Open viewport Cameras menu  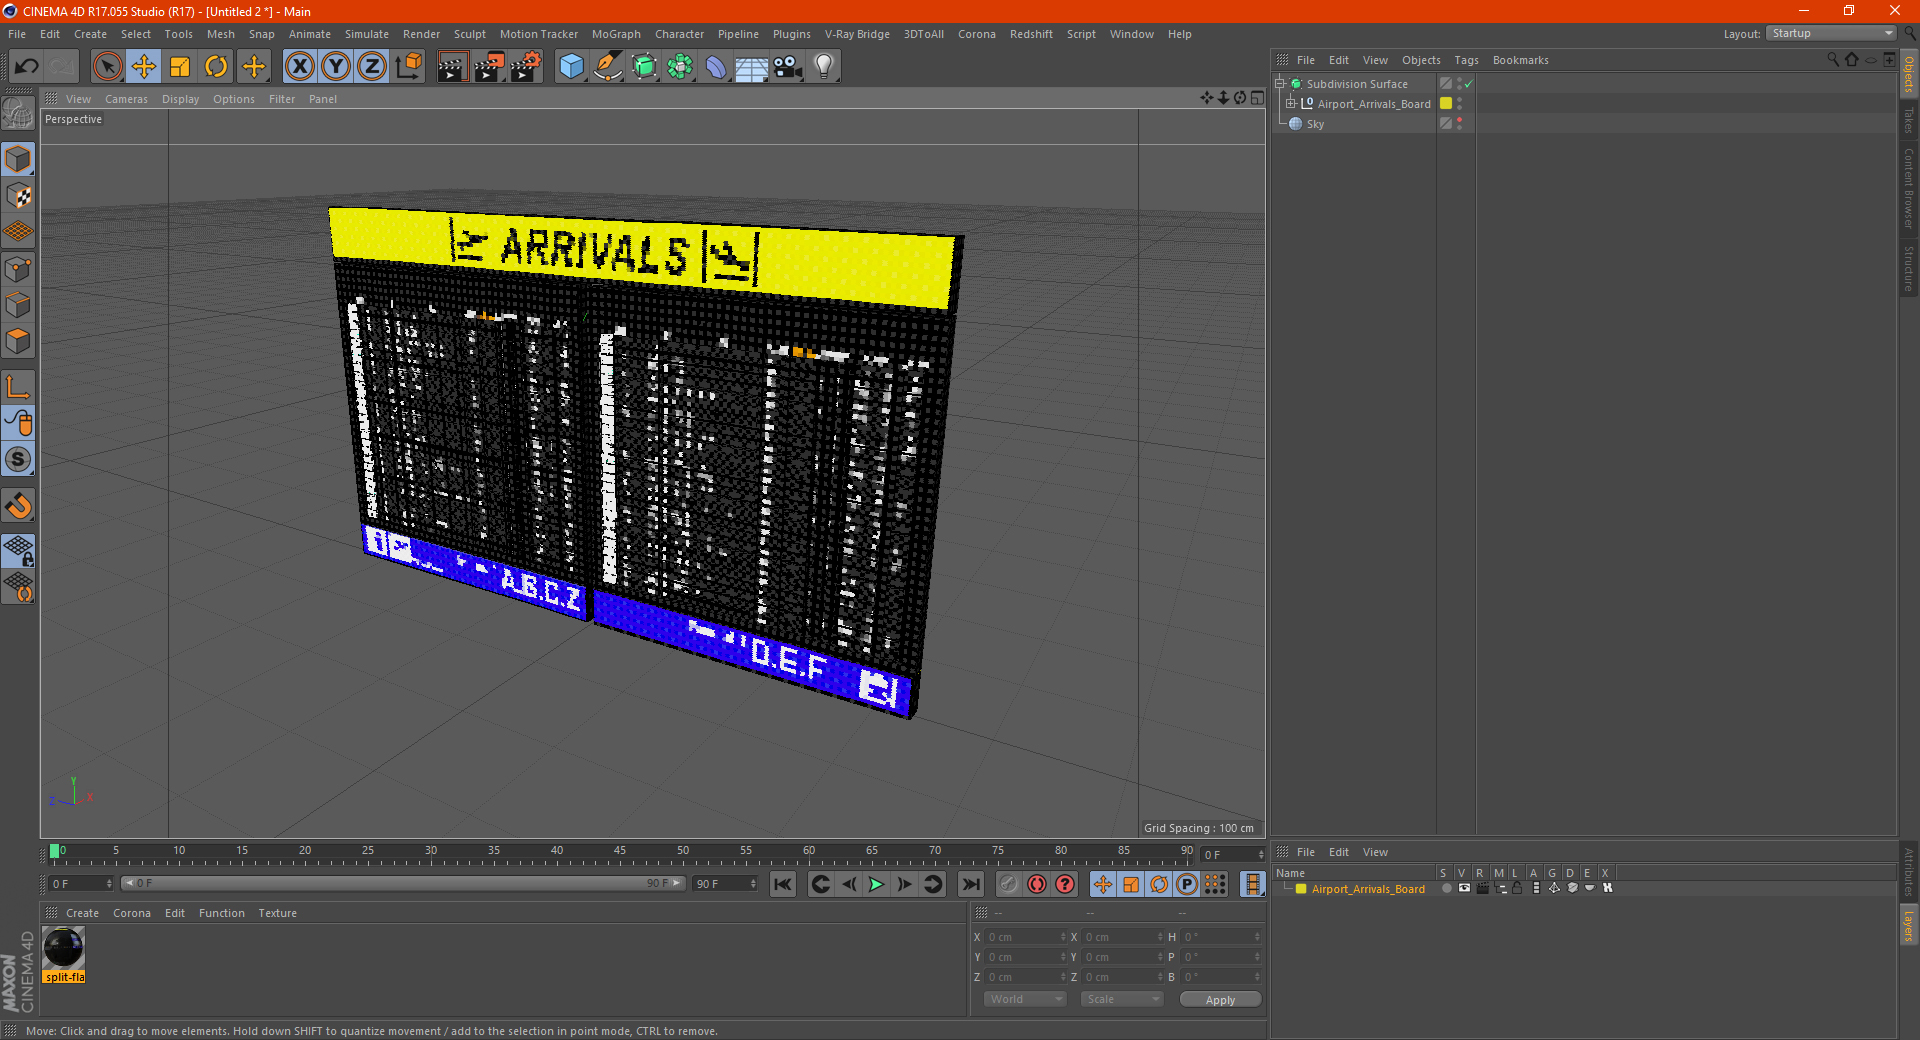[126, 99]
